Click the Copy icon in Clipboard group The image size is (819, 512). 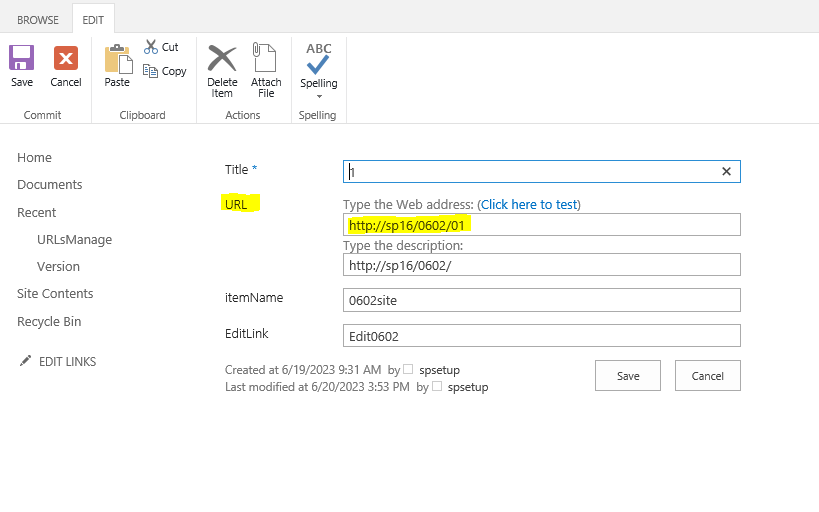(150, 71)
